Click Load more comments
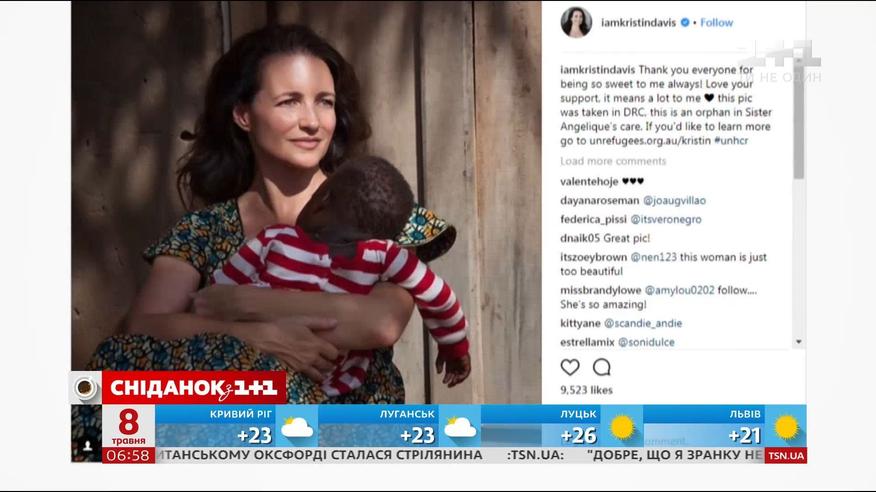Image resolution: width=876 pixels, height=492 pixels. coord(613,161)
